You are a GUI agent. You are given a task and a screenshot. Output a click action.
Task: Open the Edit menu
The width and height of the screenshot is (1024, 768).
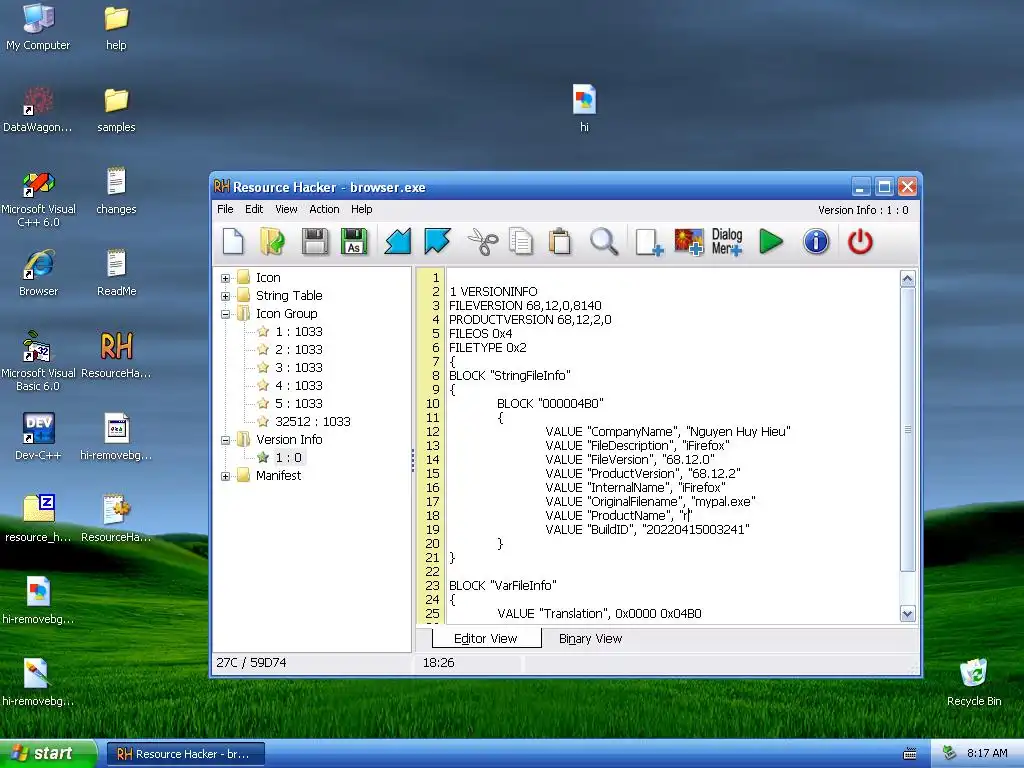[254, 209]
